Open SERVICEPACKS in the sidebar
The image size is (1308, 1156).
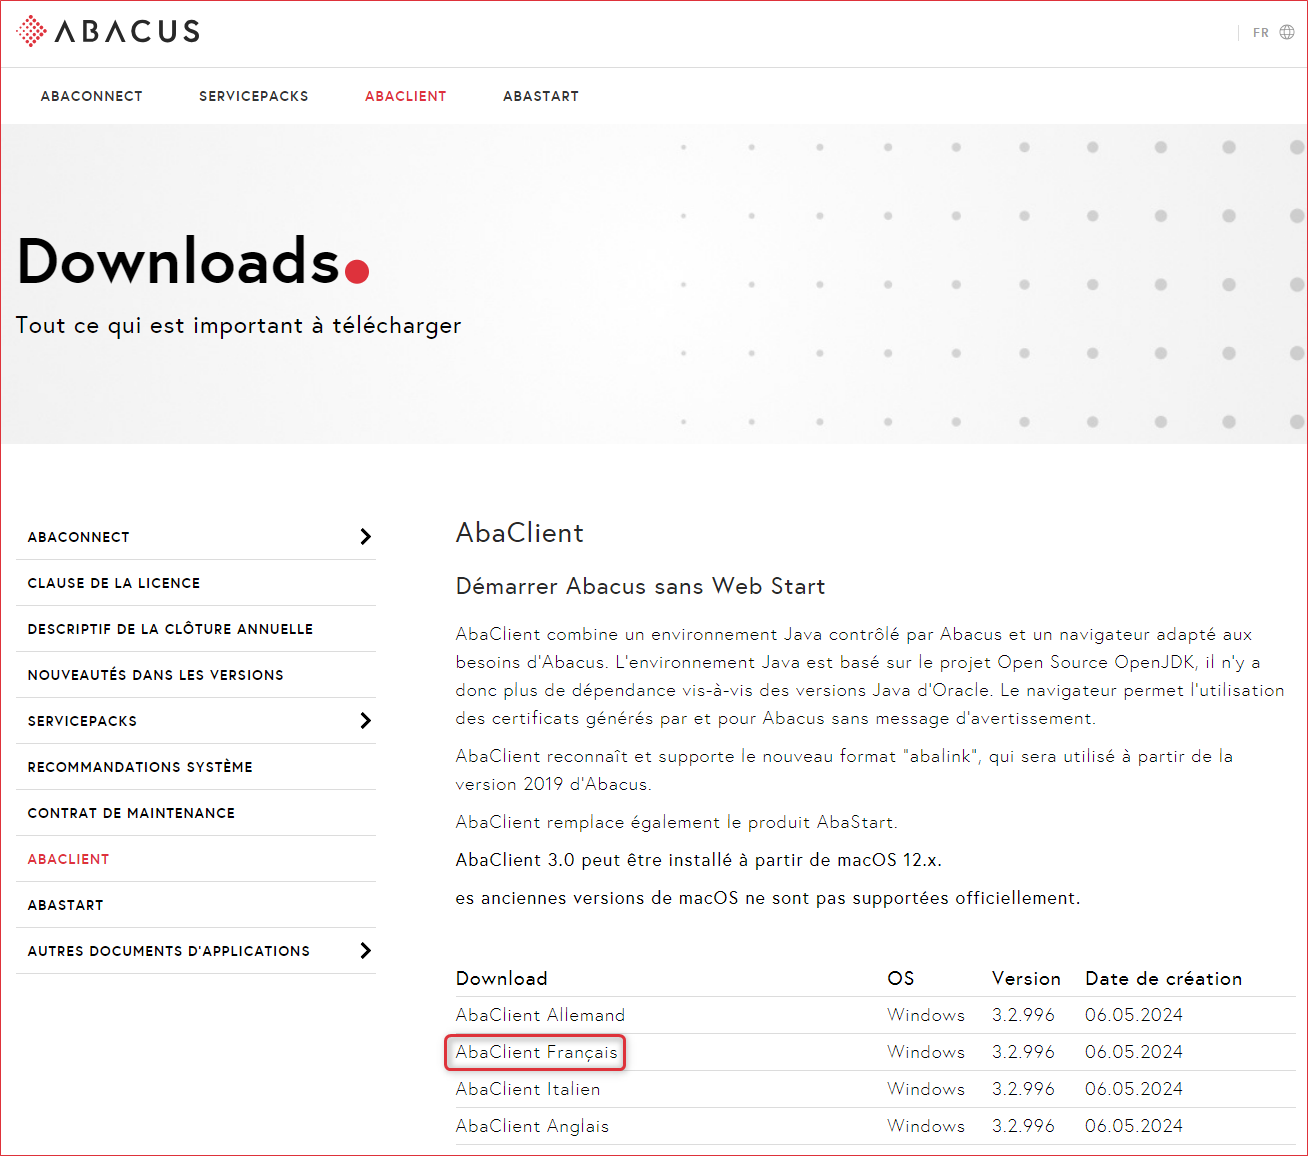(x=82, y=721)
